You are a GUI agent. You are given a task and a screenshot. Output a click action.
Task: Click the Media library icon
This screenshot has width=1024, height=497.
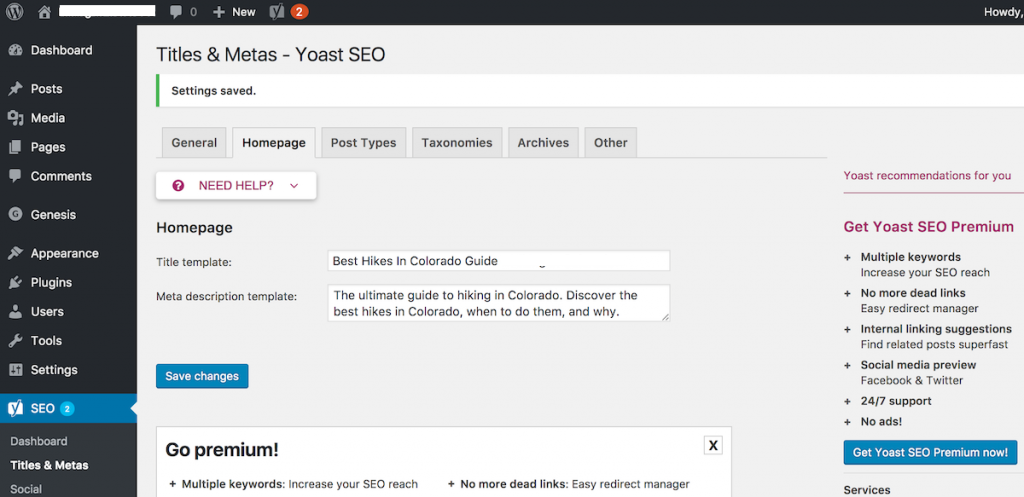click(16, 118)
